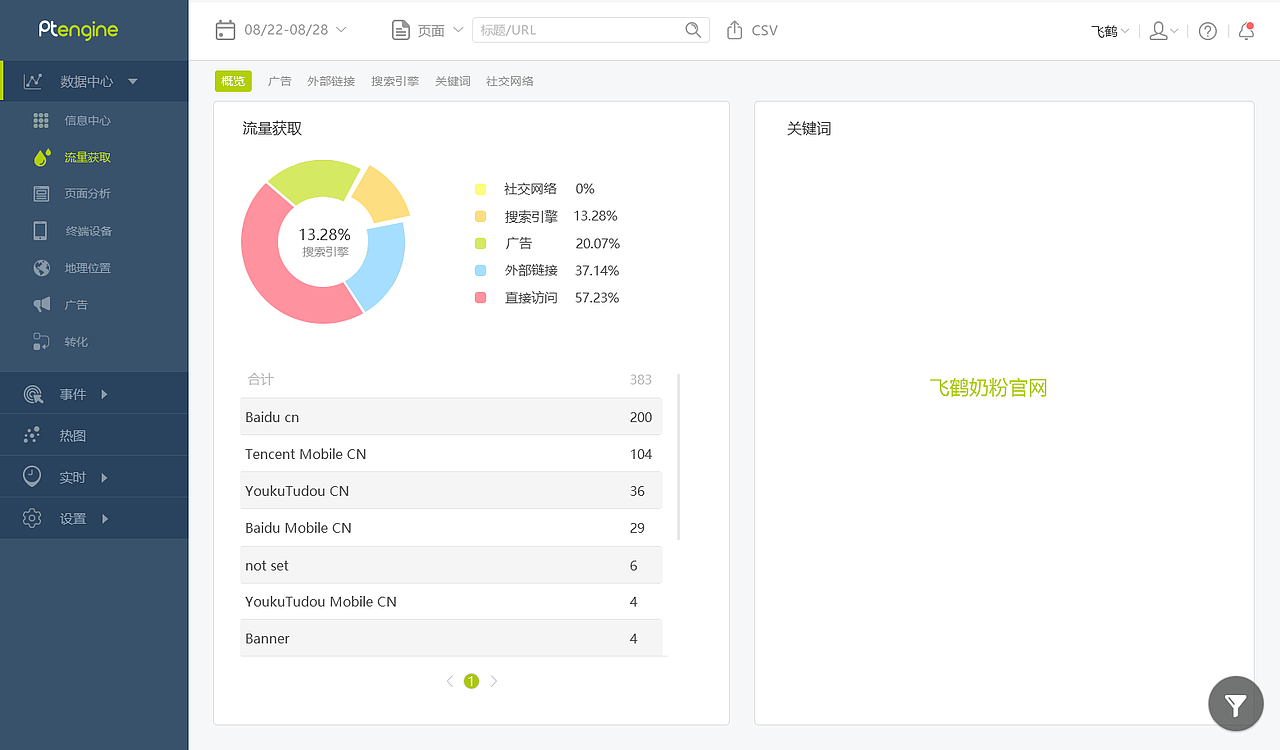Switch to the 社交网络 tab

(x=510, y=81)
